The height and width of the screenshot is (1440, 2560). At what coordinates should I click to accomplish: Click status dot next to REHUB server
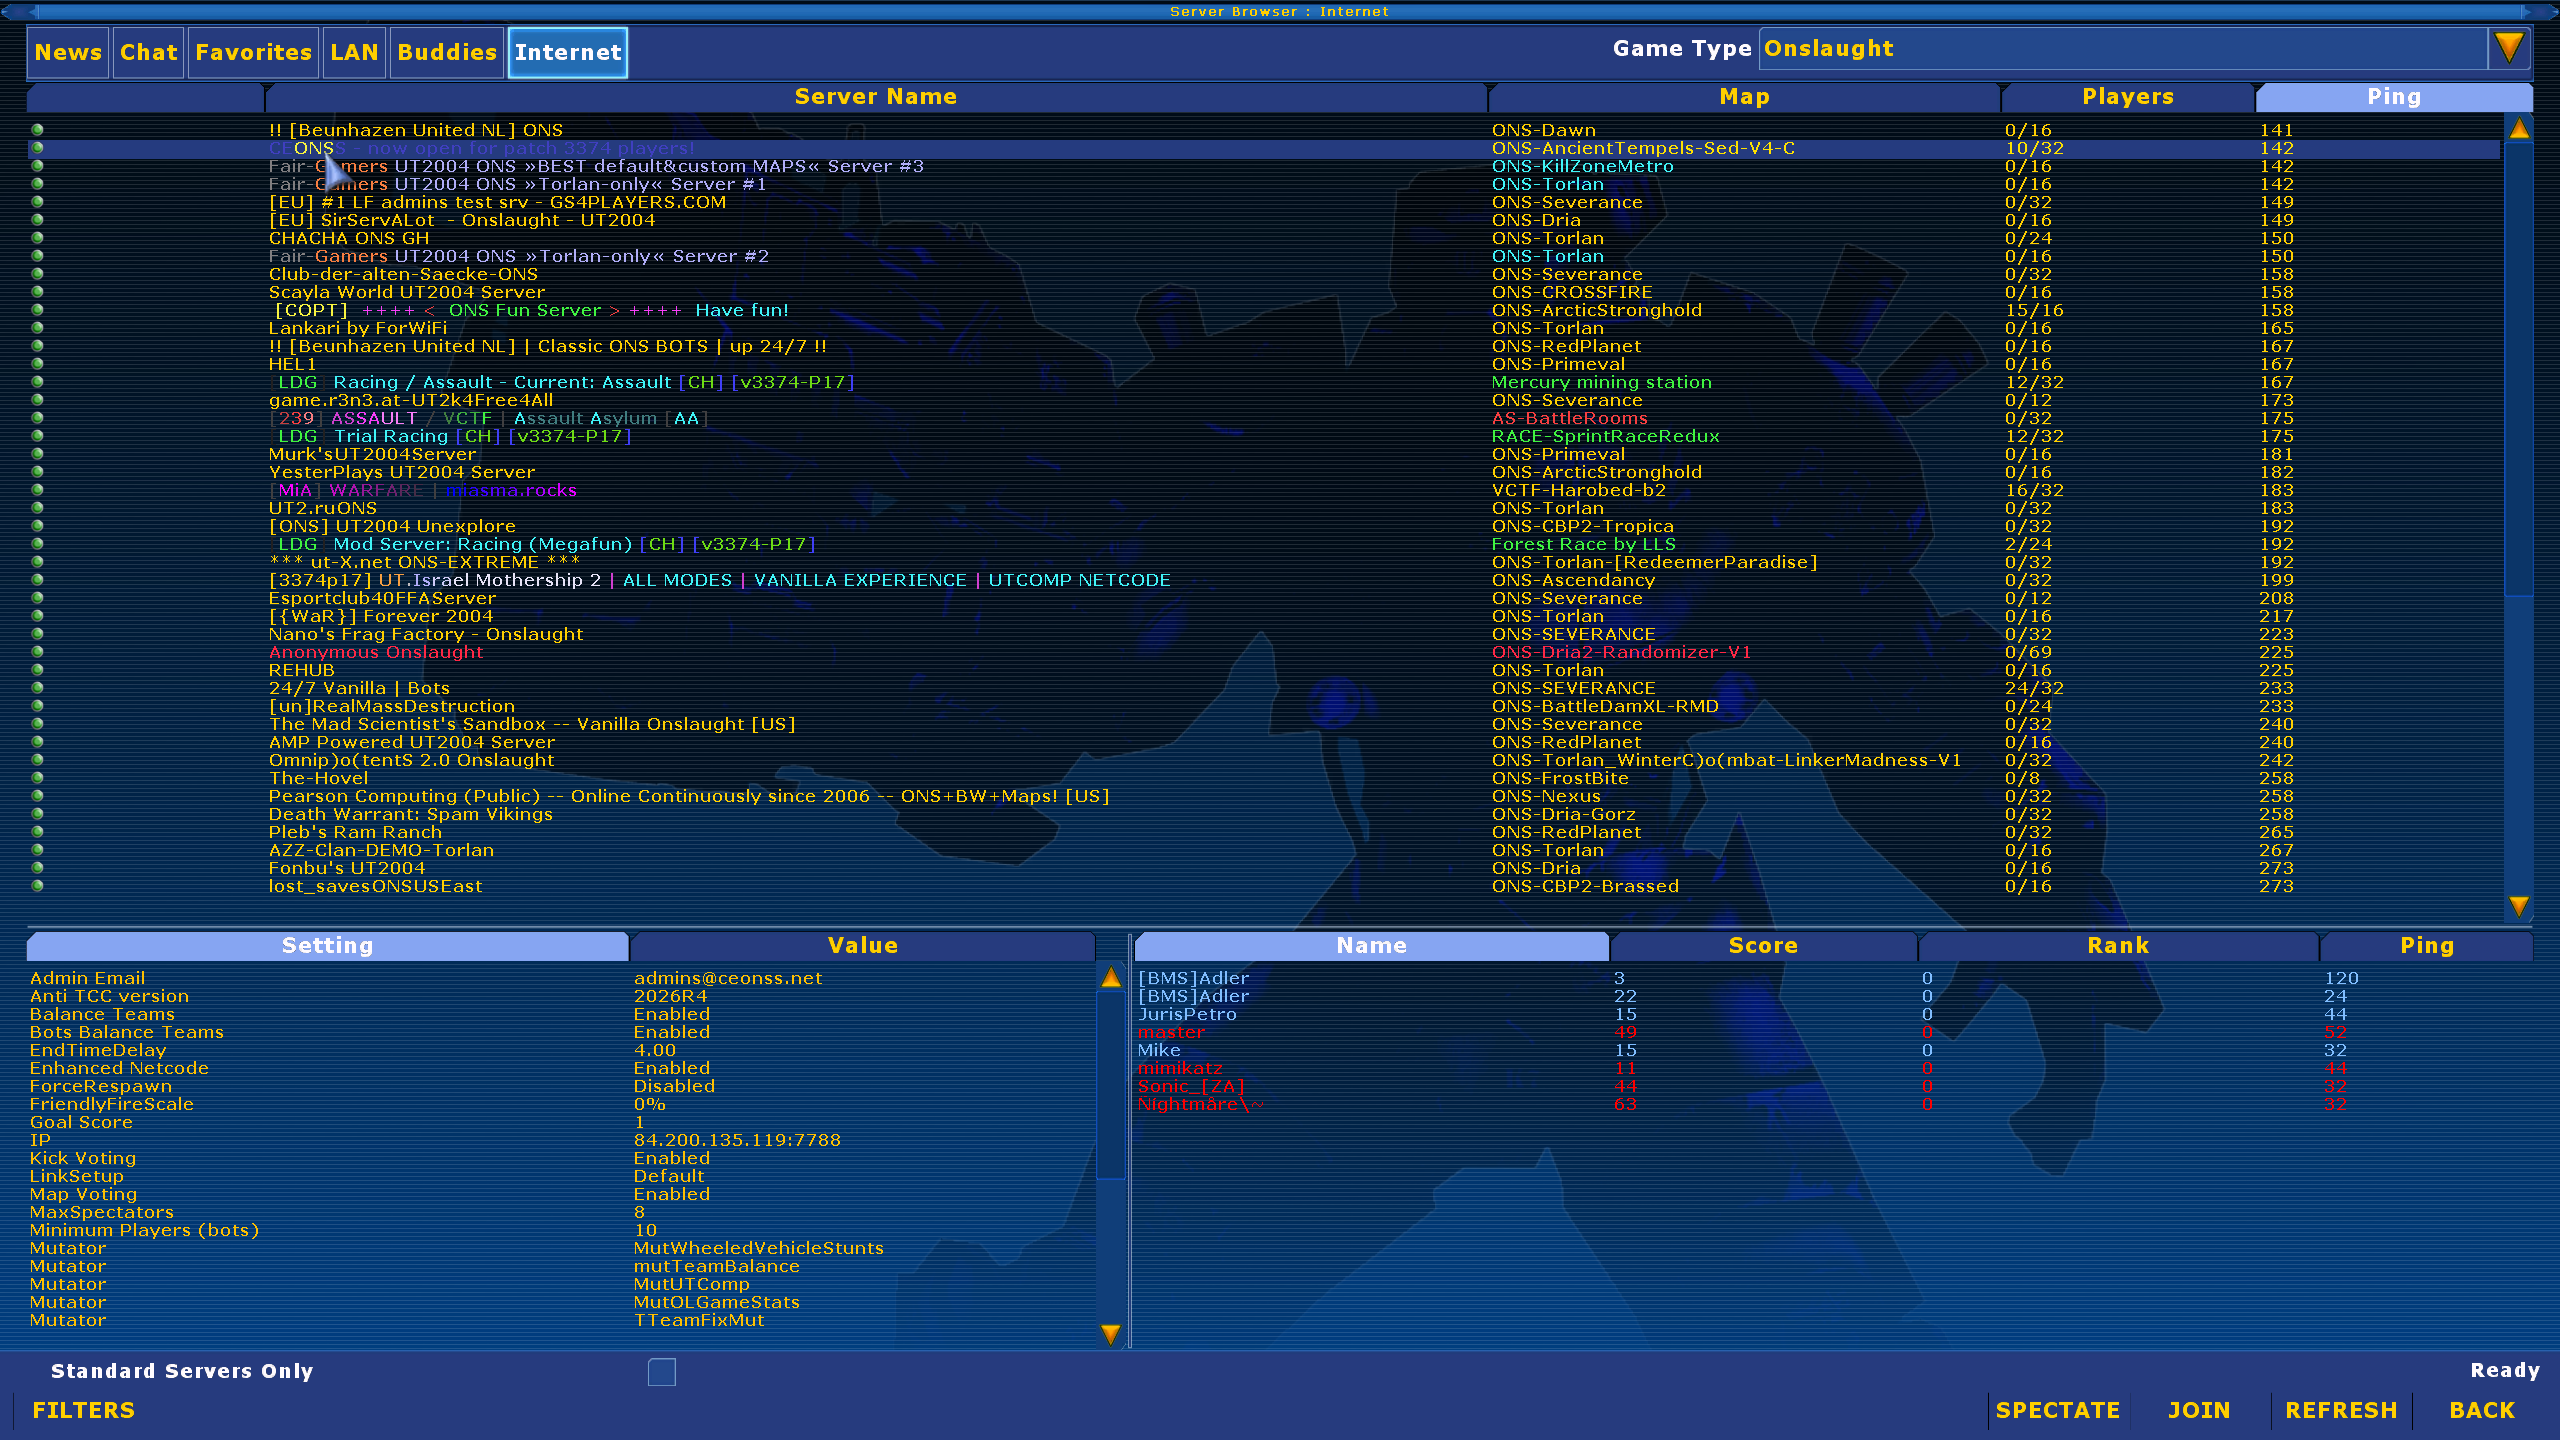pos(37,670)
